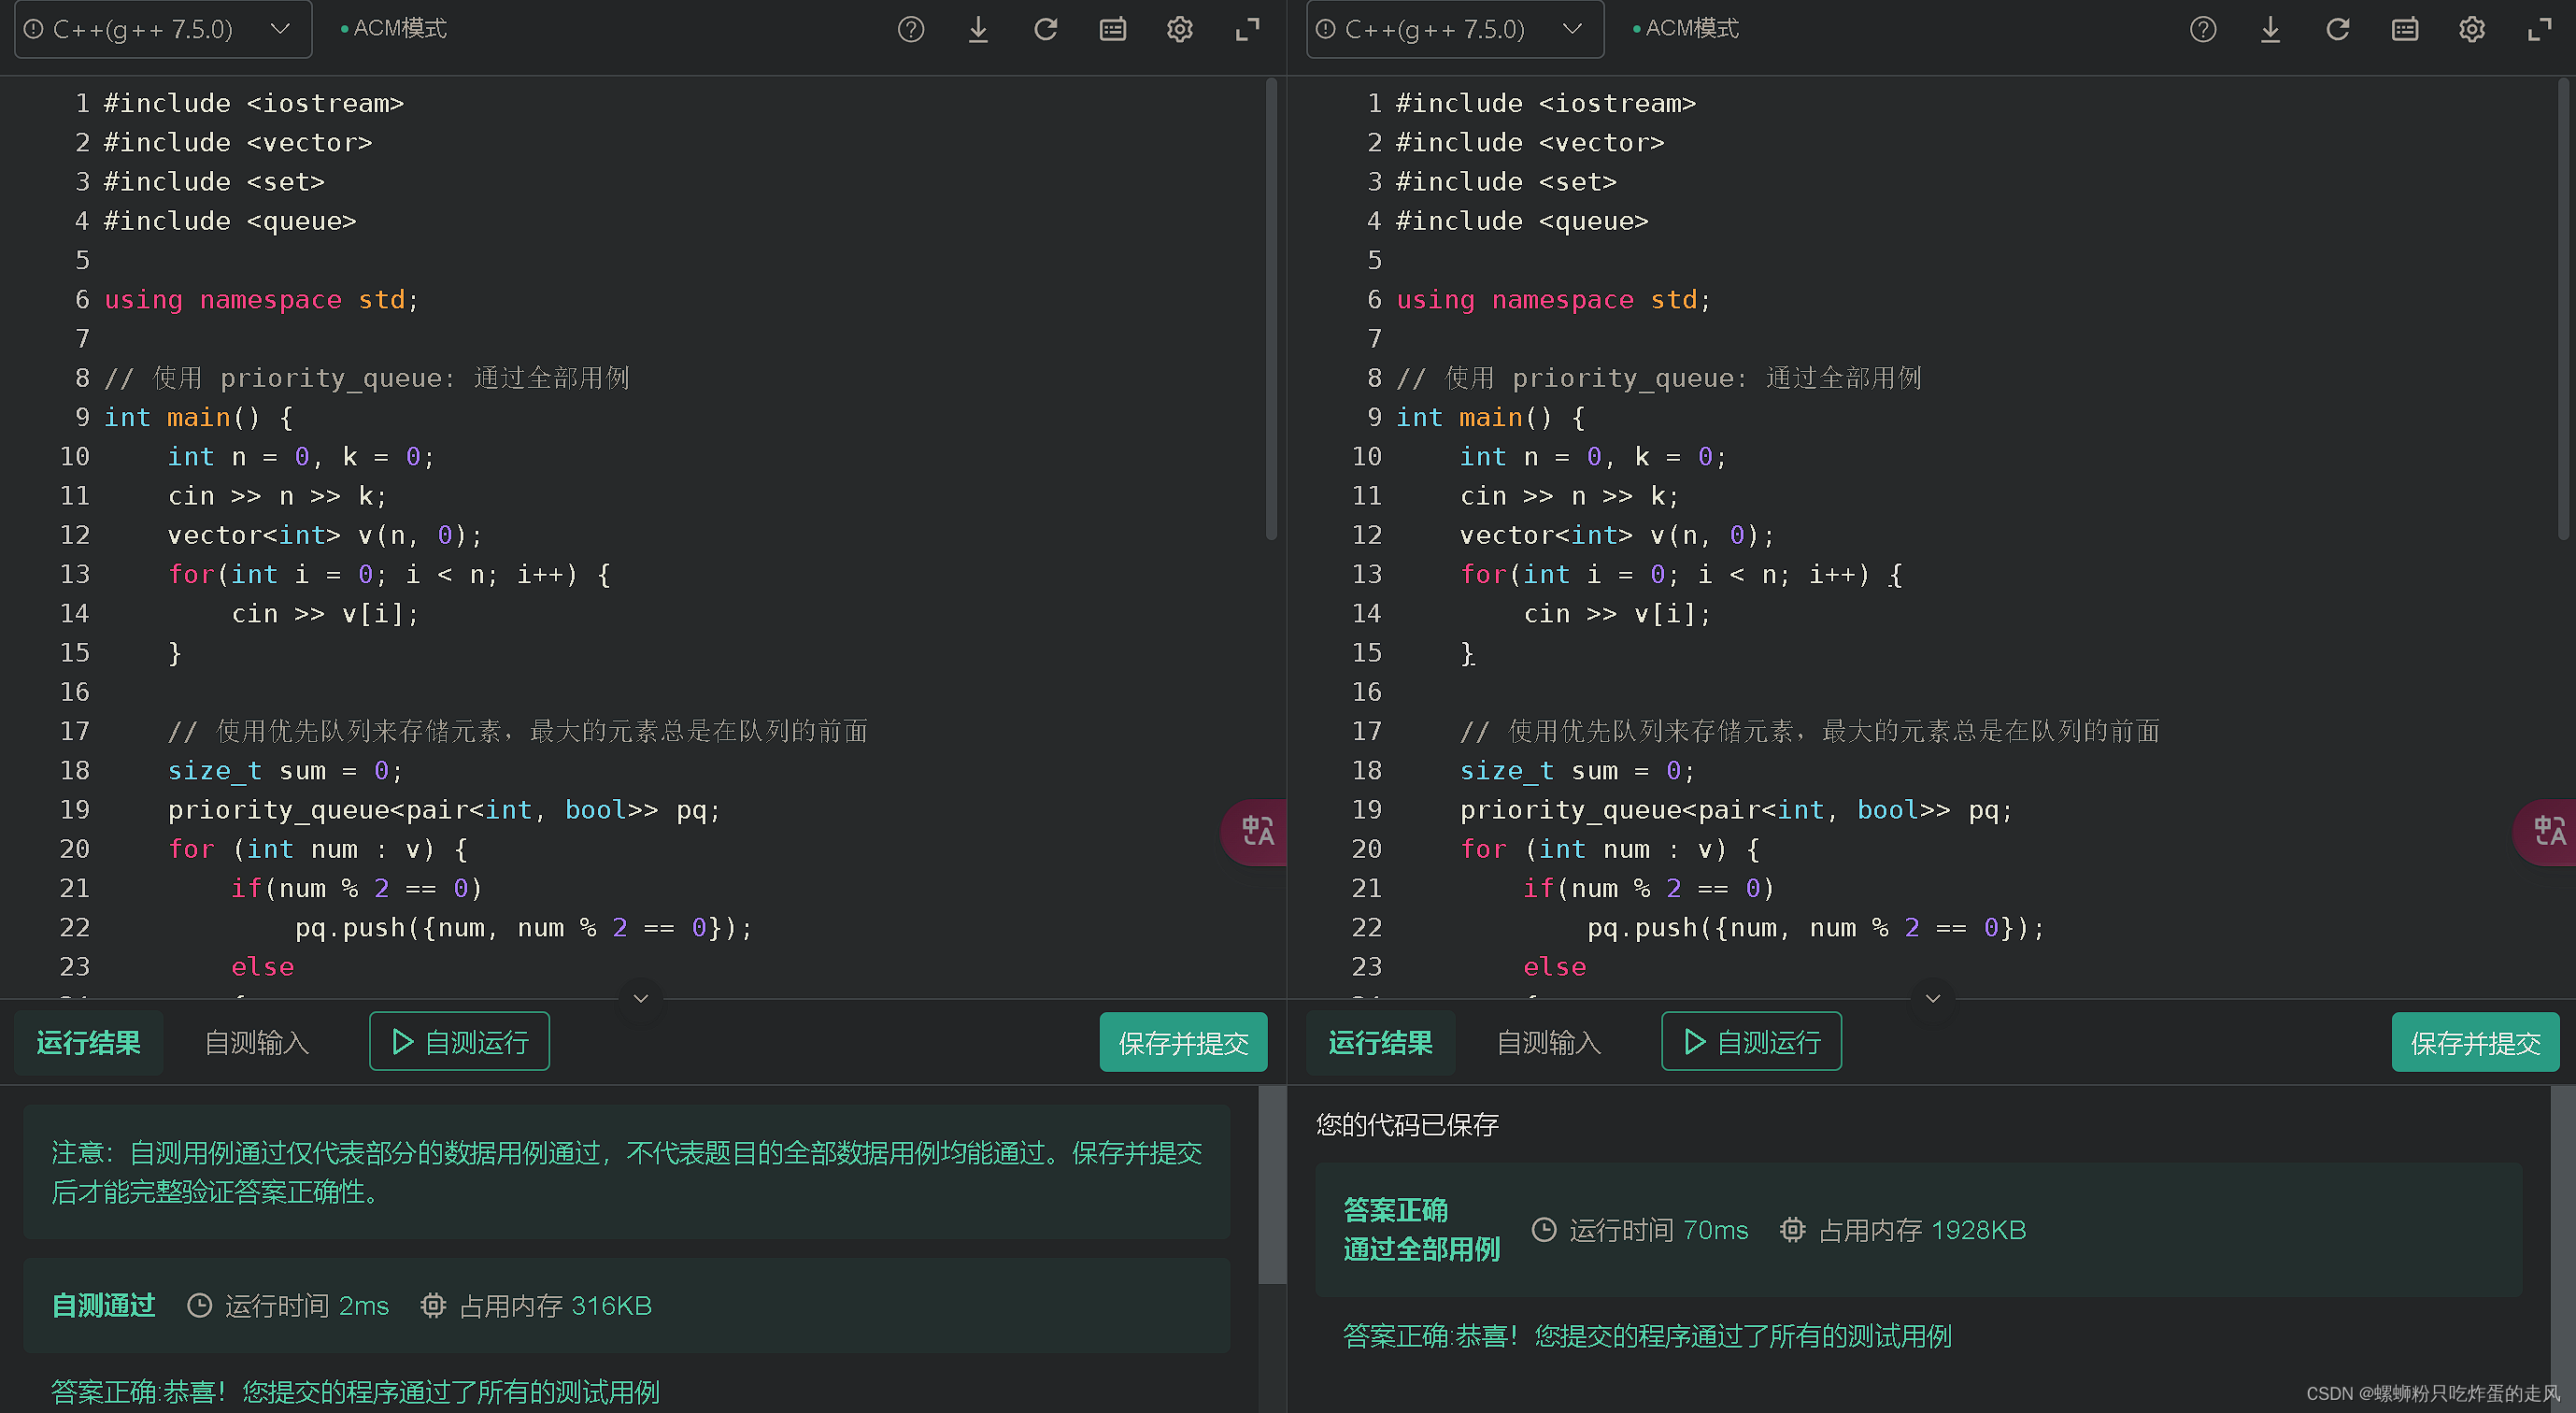Click 'using namespace std;' line in left editor
This screenshot has width=2576, height=1413.
(261, 299)
